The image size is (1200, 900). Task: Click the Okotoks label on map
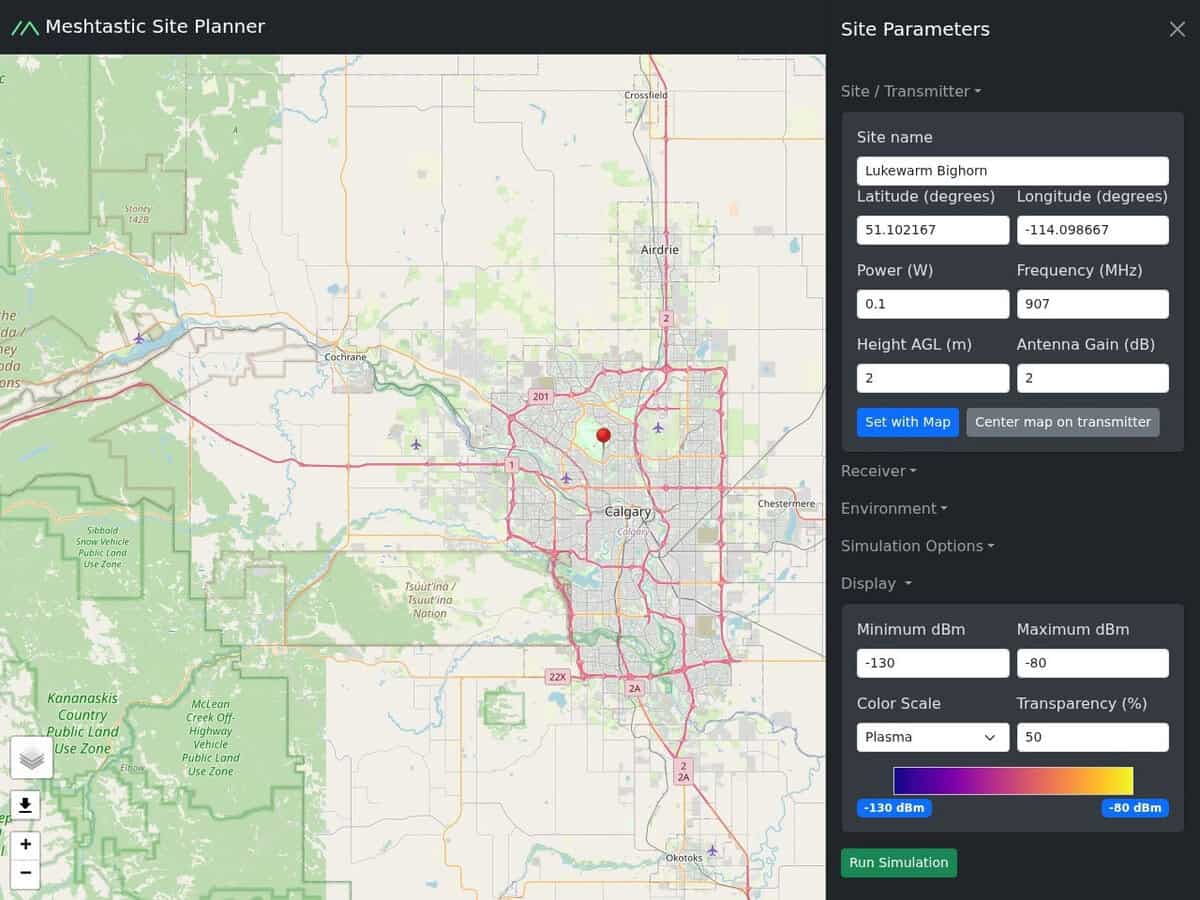[685, 858]
